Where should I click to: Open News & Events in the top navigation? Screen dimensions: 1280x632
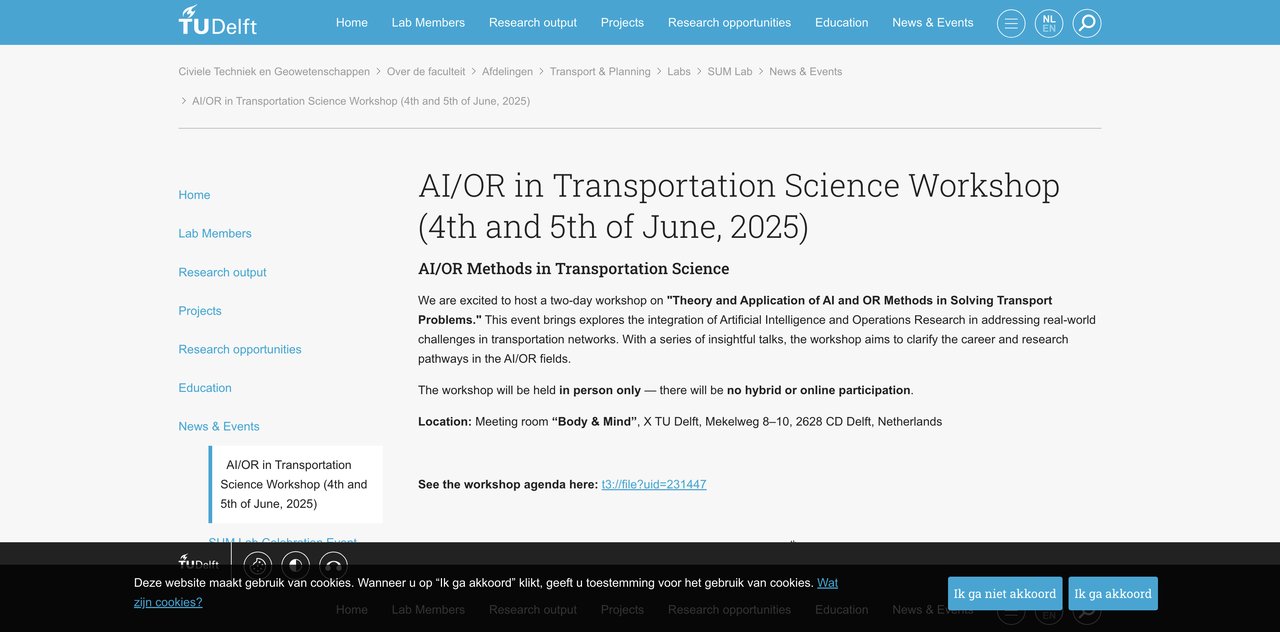pos(933,22)
